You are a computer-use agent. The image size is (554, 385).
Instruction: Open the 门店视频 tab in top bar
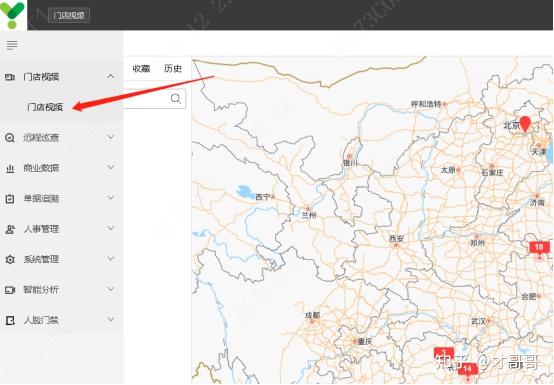pos(69,16)
